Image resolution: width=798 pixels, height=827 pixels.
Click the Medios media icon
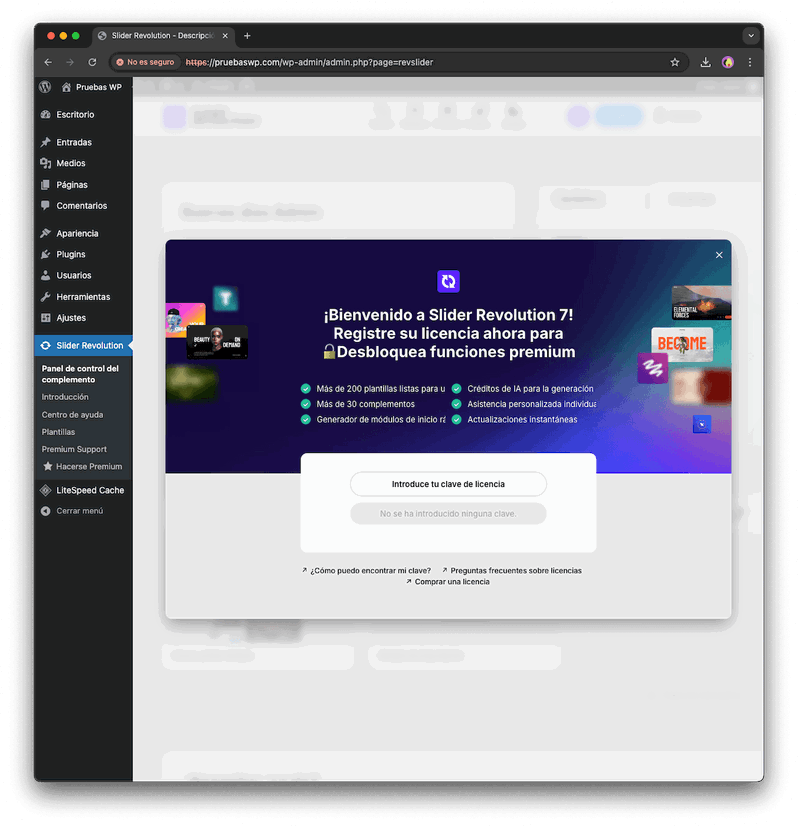[46, 164]
